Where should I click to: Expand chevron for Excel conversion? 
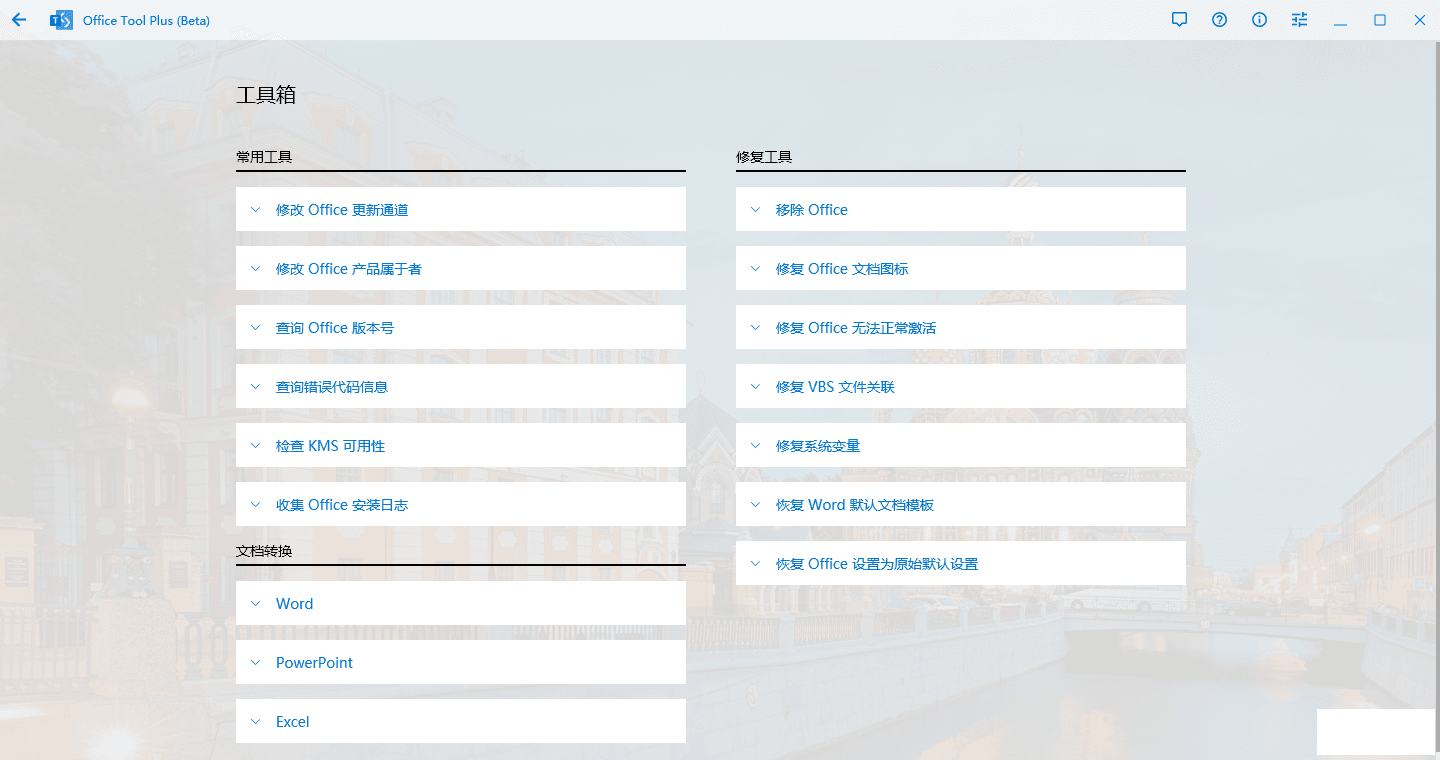coord(255,722)
